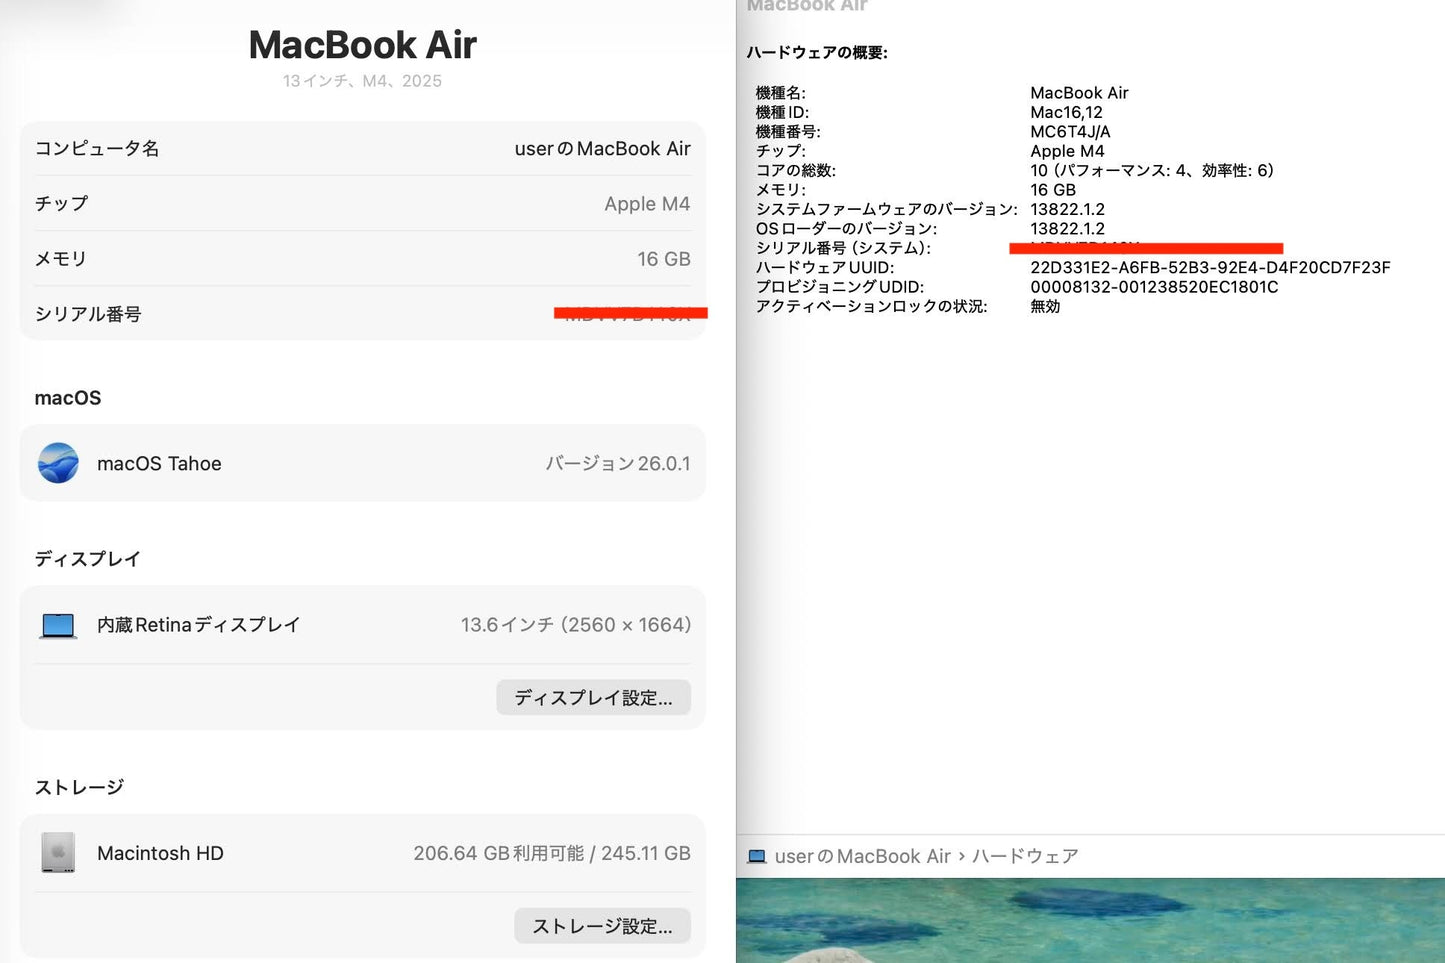Click プロビジョニングUDID value 00008132-001238520EC1801C
Image resolution: width=1445 pixels, height=963 pixels.
1154,287
